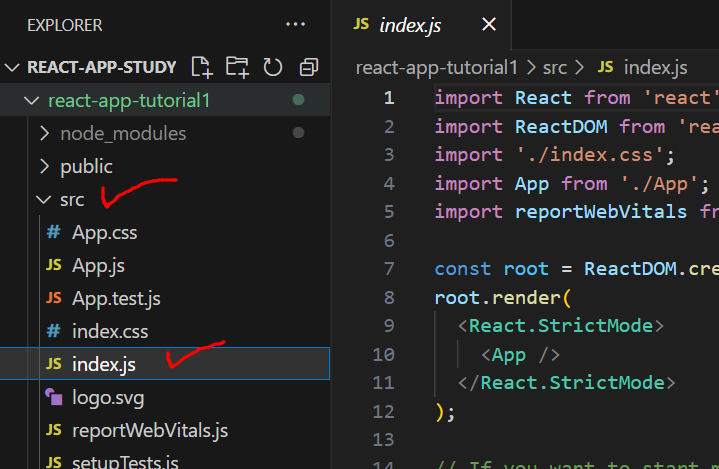Click the closing </React.StrictMode> tag
Image resolution: width=719 pixels, height=469 pixels.
(x=566, y=383)
